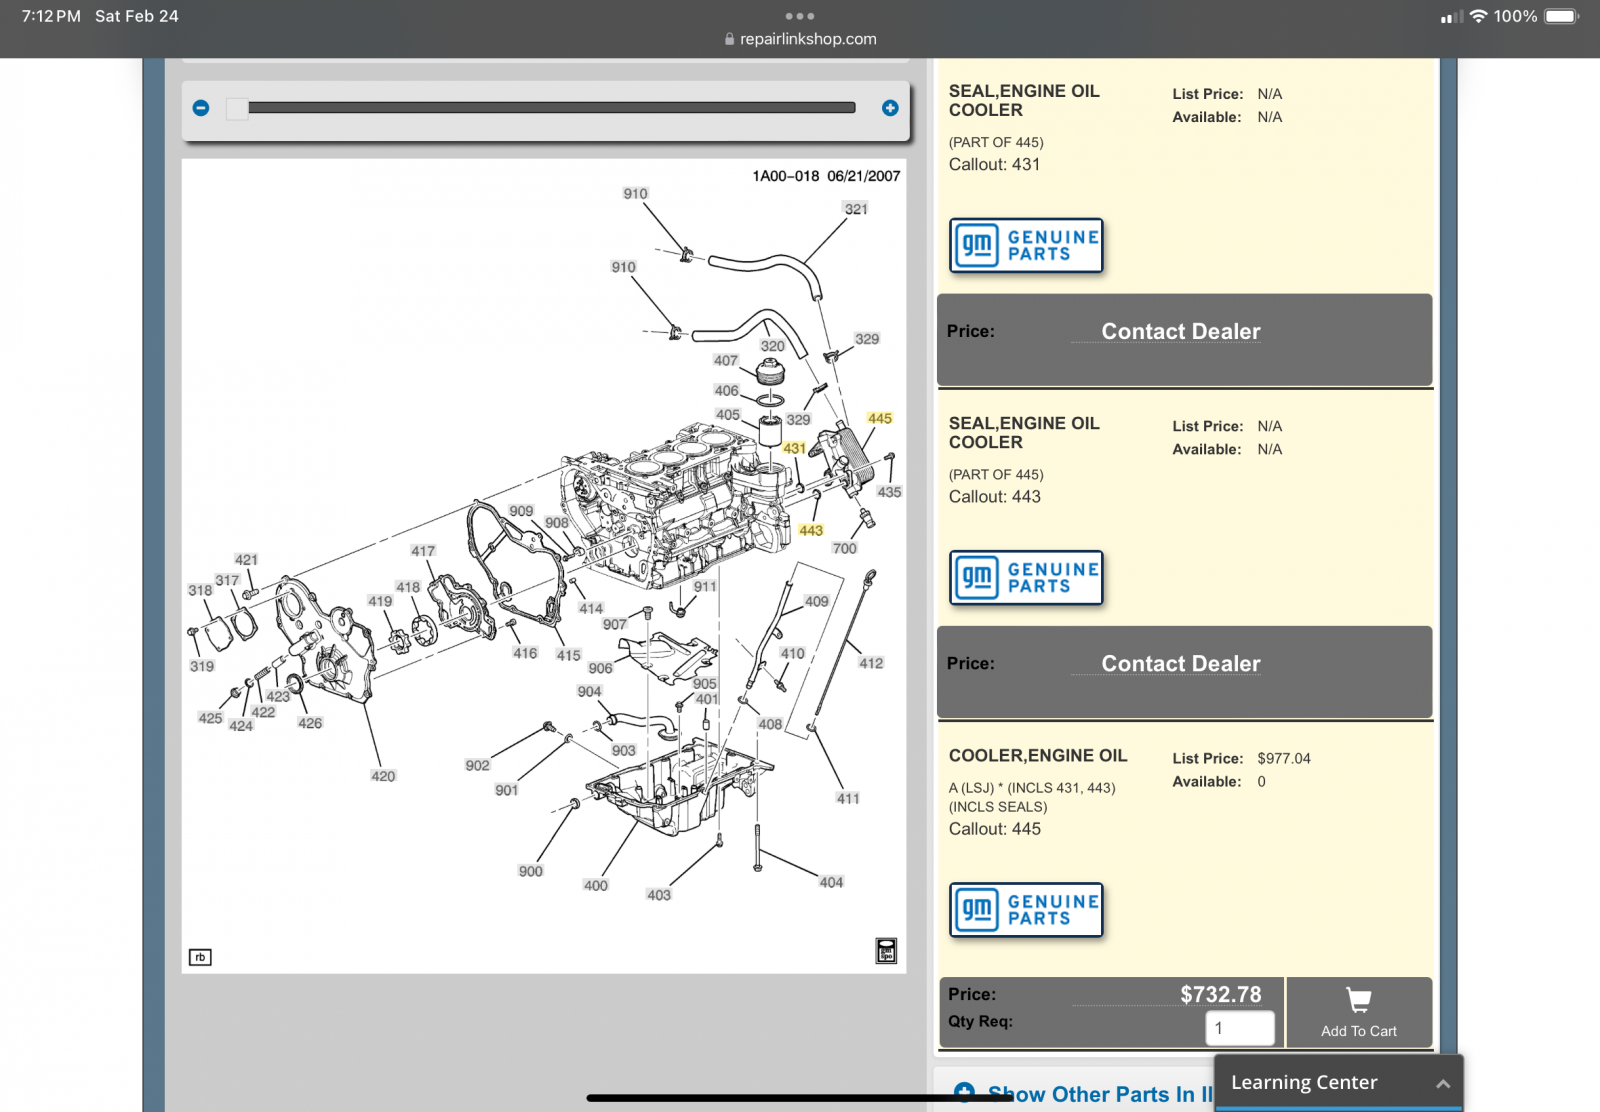Screen dimensions: 1600x1112
Task: Expand Show Other Parts In Illustration
Action: point(1084,1094)
